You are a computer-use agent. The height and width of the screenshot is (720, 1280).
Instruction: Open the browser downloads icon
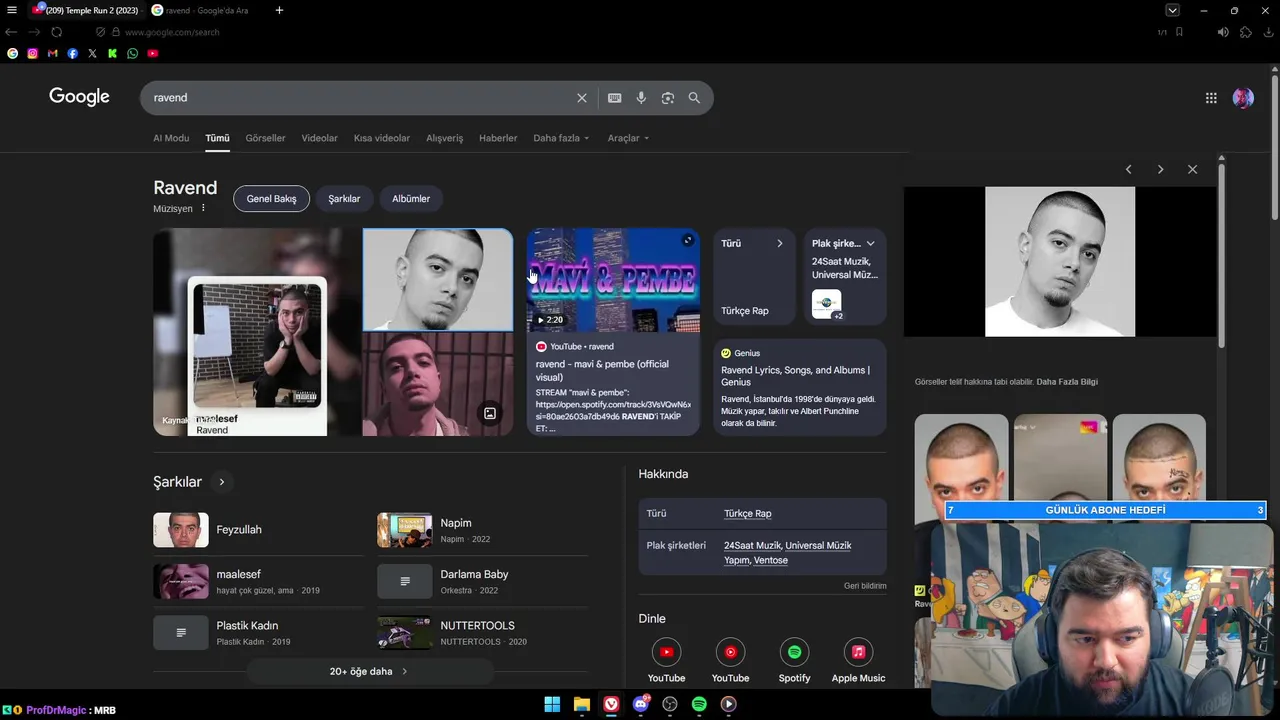pos(1268,32)
